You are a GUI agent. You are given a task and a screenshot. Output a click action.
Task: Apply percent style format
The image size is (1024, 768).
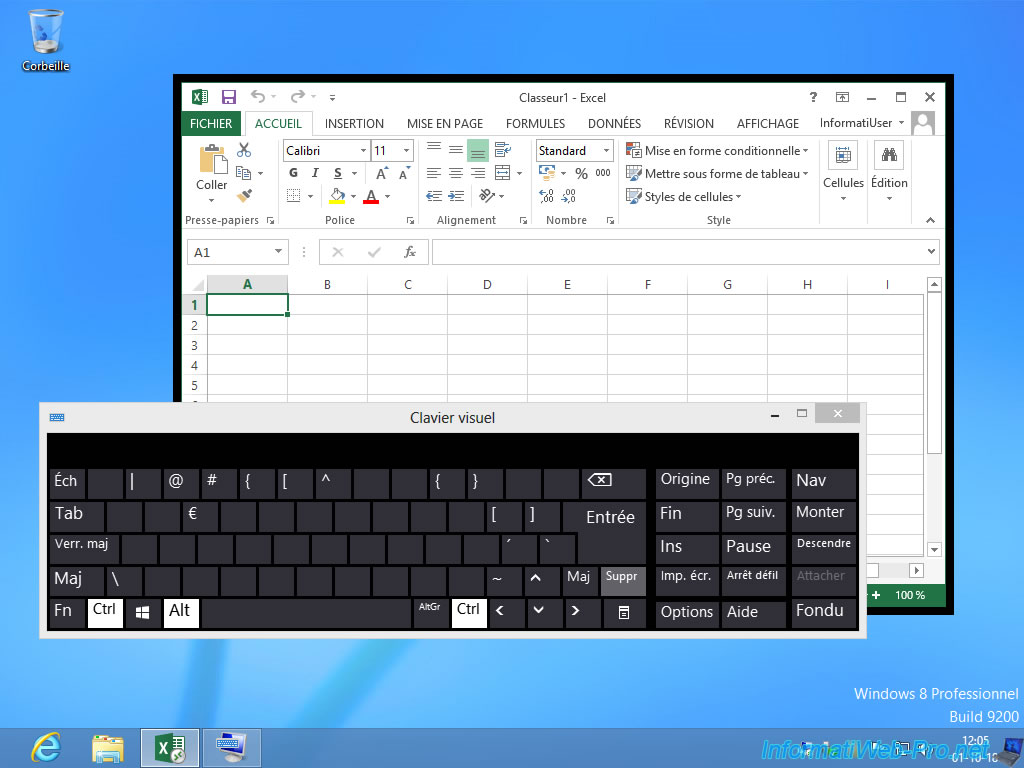[581, 173]
